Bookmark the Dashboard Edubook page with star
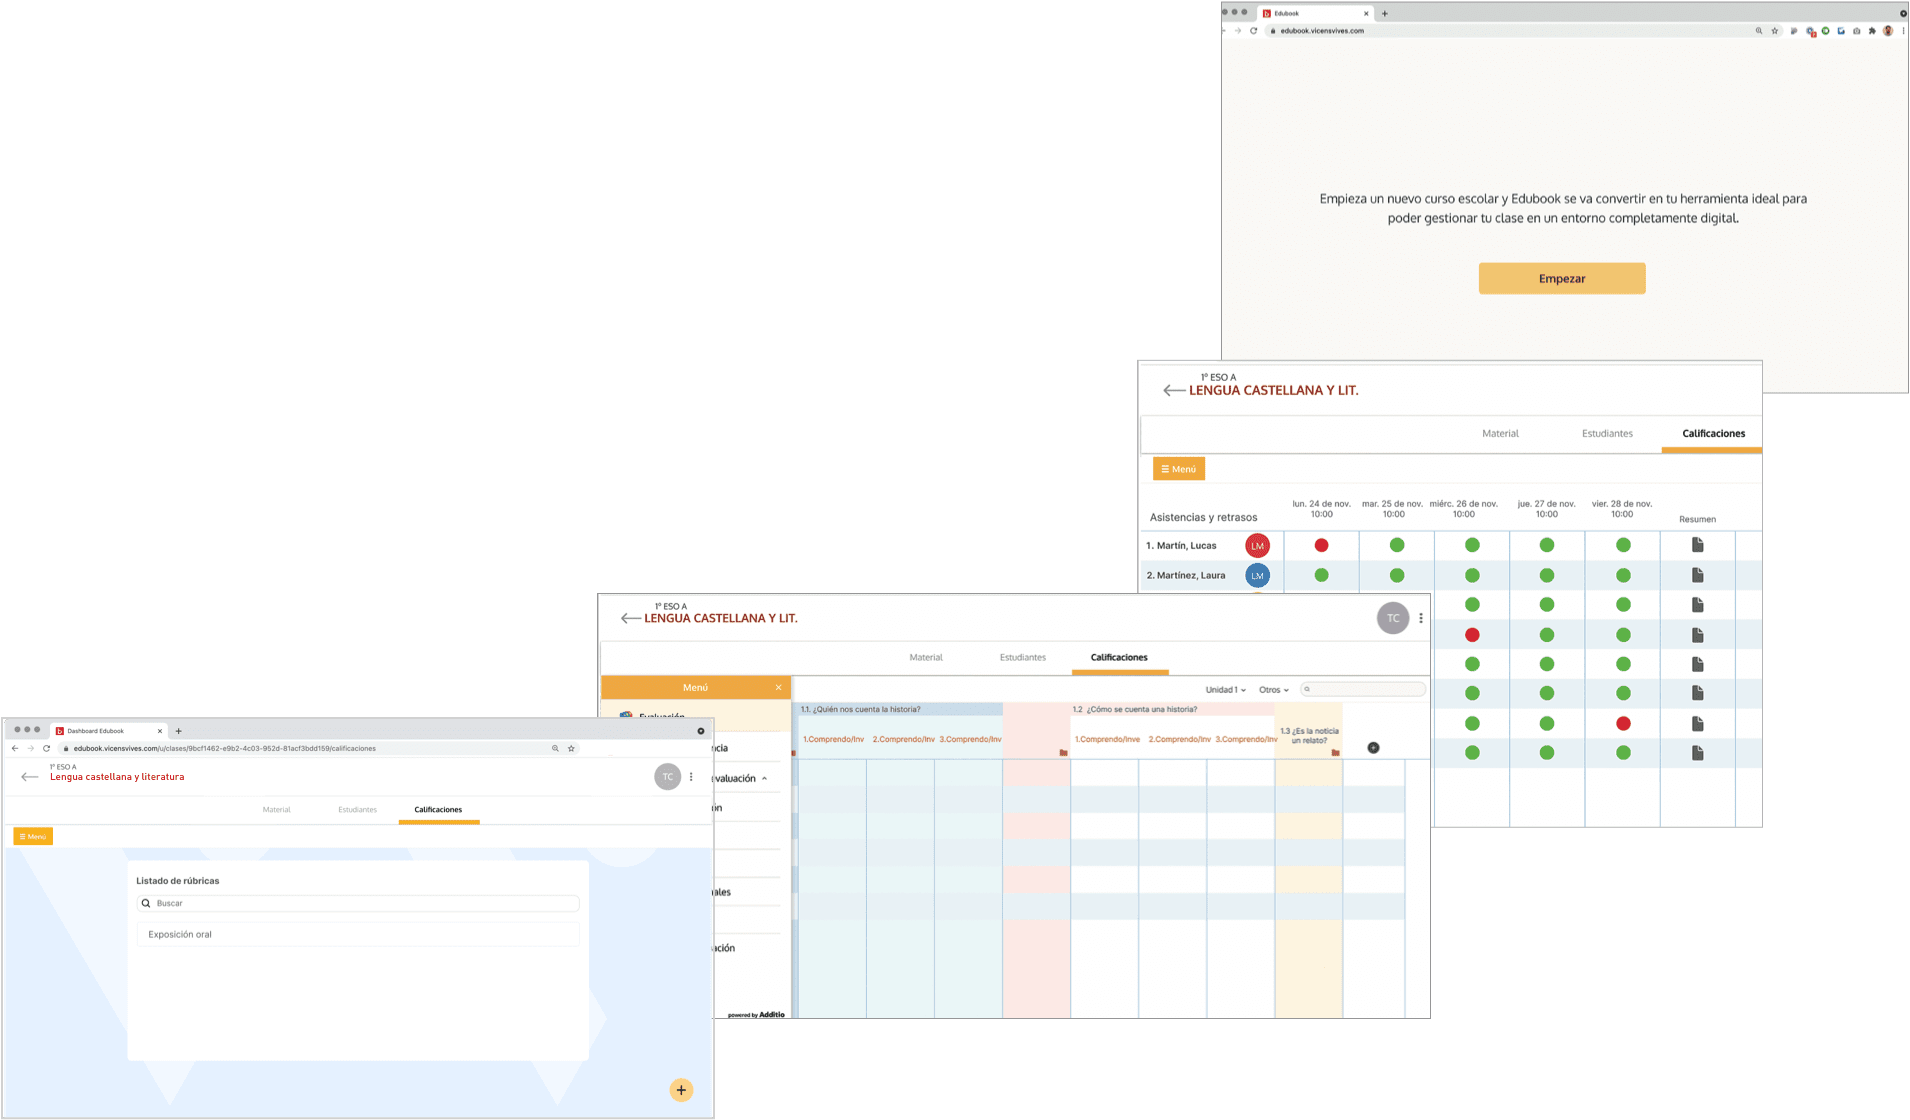This screenshot has width=1910, height=1120. 571,748
